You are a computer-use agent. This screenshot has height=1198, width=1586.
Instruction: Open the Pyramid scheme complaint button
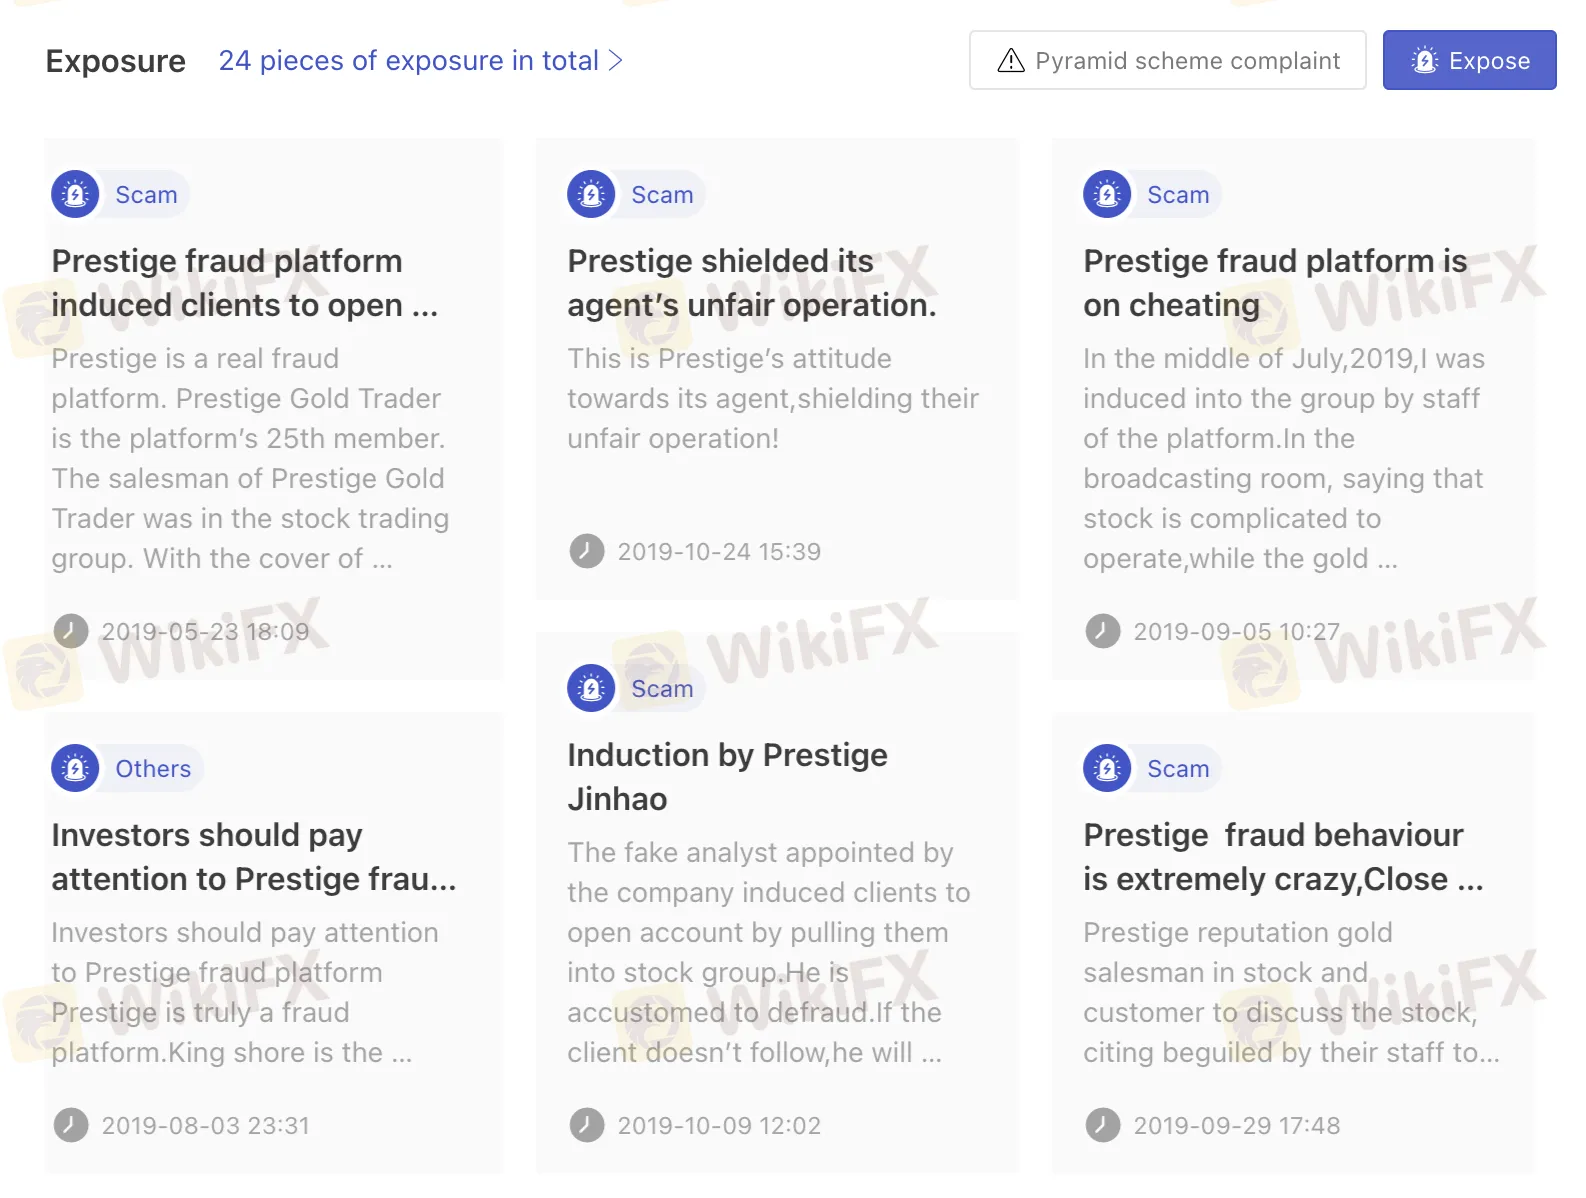1167,60
